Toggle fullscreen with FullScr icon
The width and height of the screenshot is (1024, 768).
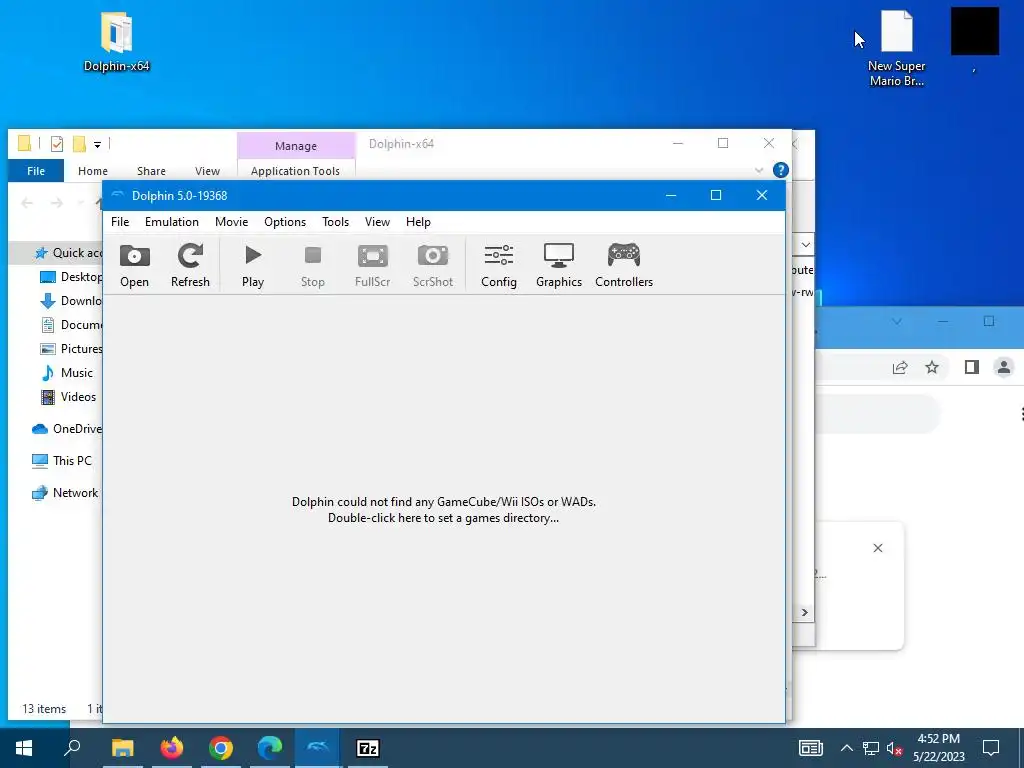[x=372, y=265]
